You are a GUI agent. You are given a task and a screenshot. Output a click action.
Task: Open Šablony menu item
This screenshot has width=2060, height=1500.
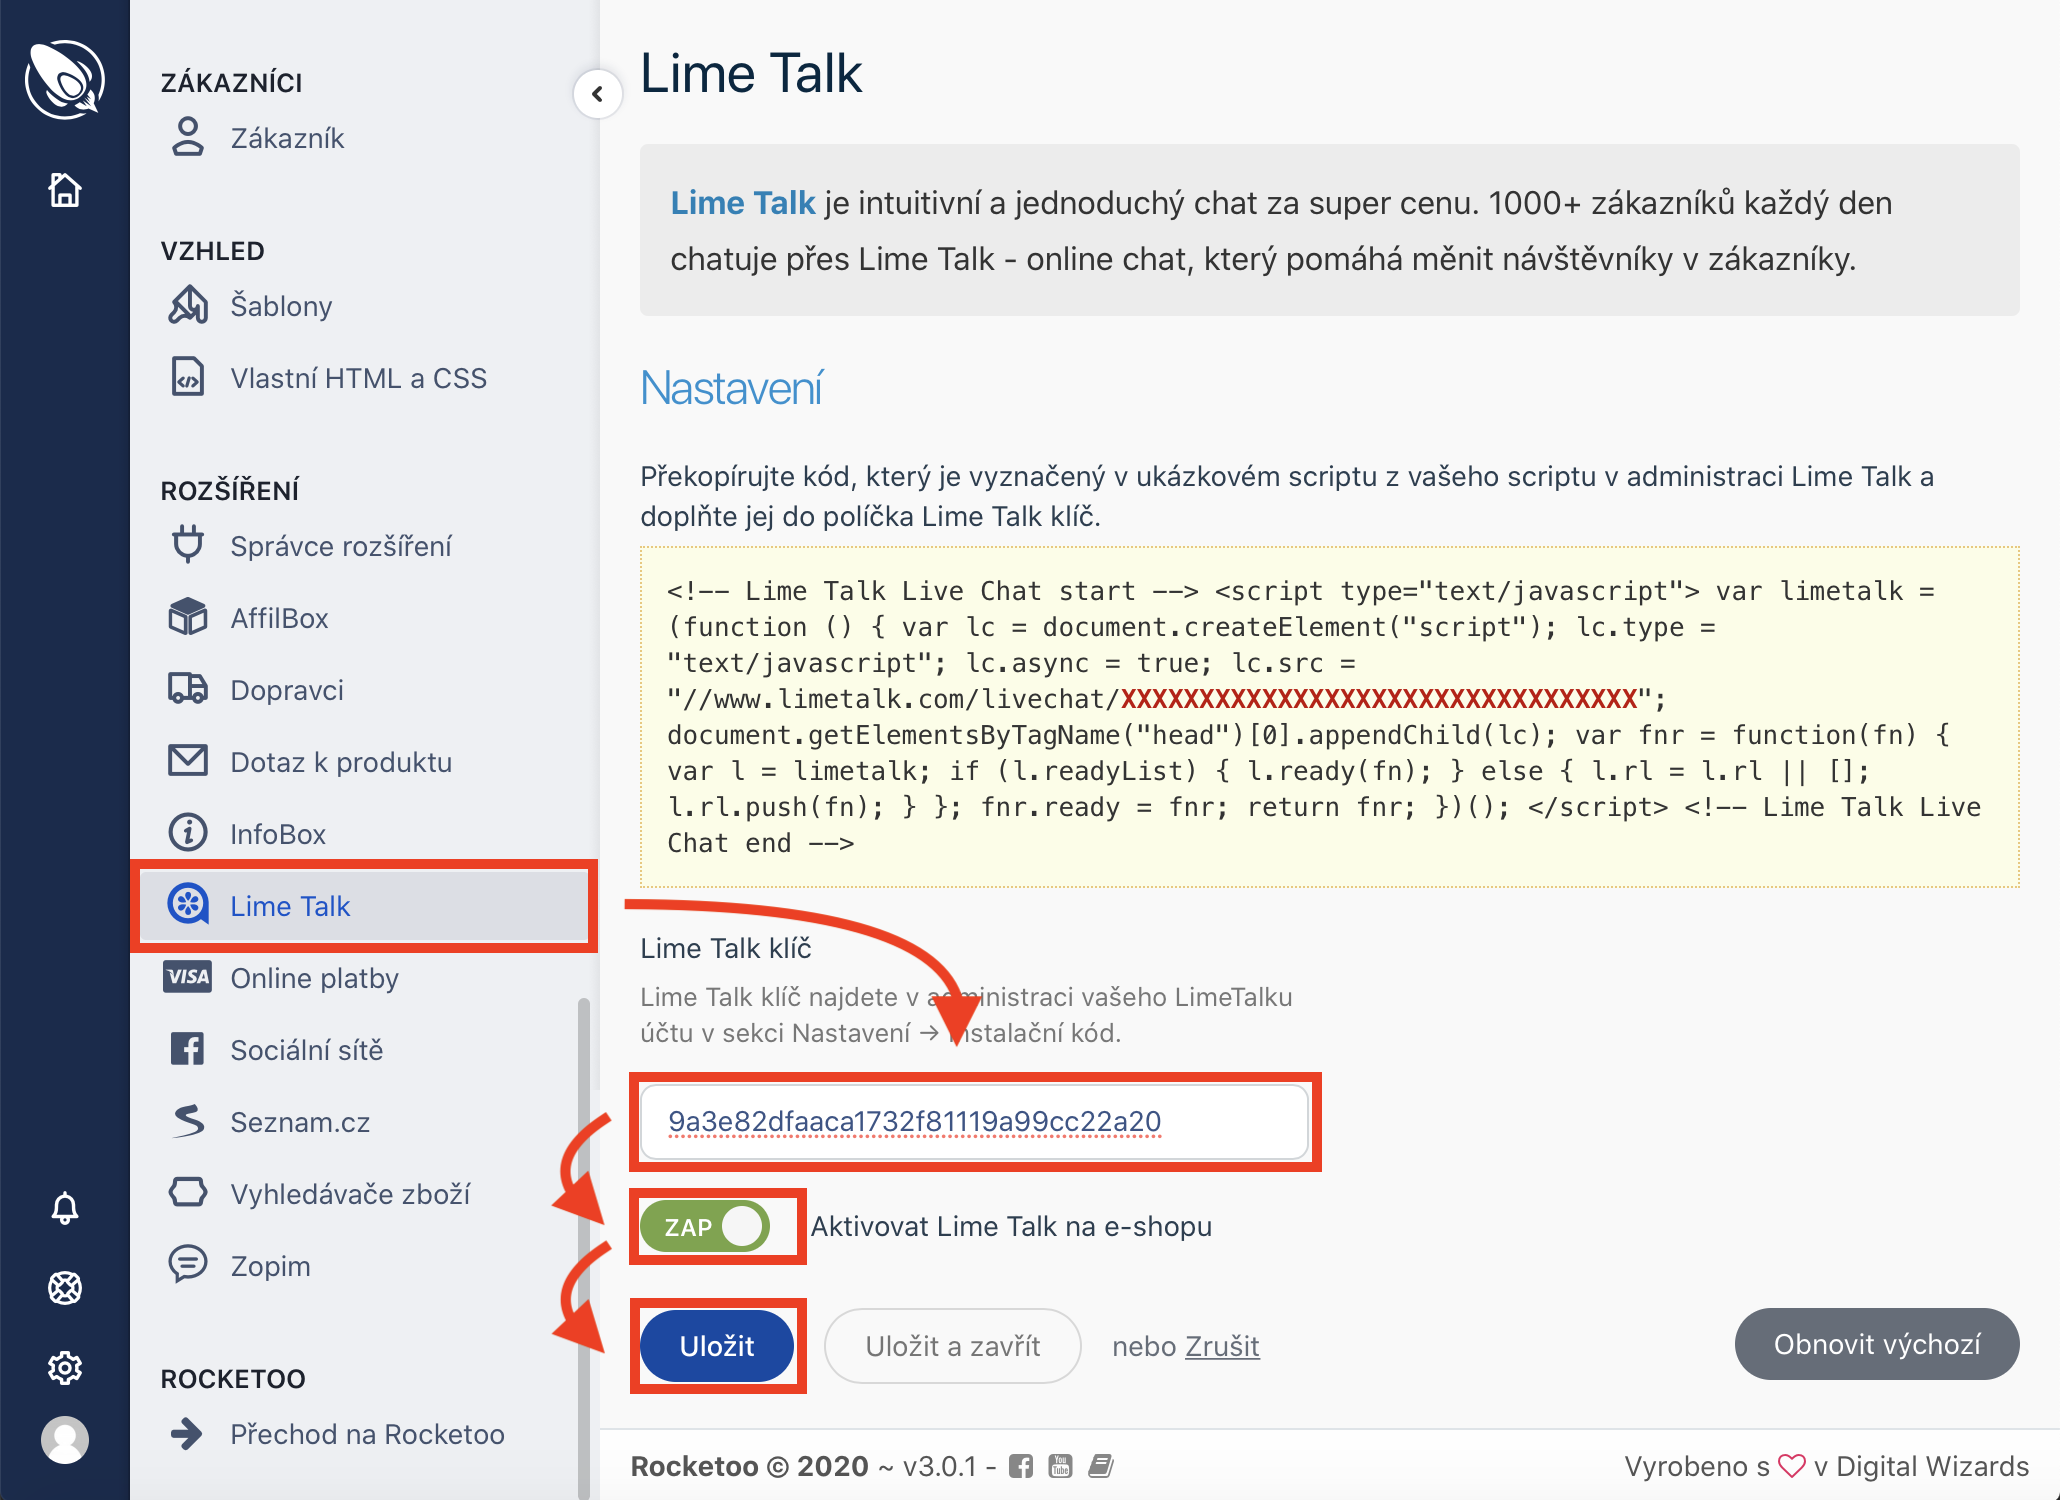click(281, 306)
